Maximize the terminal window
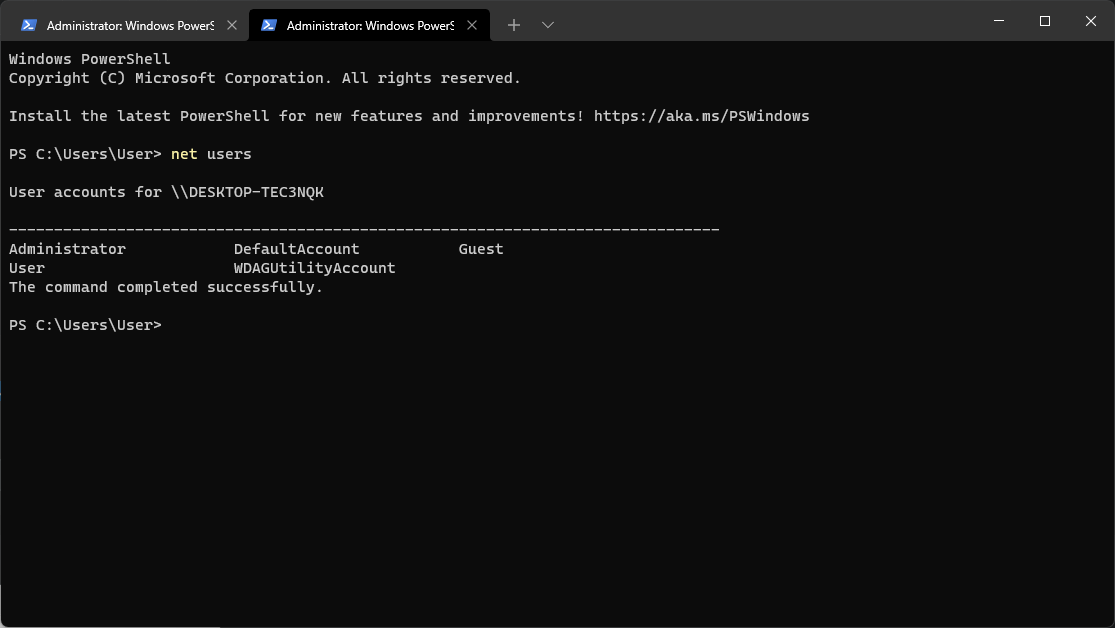This screenshot has height=628, width=1115. point(1045,21)
